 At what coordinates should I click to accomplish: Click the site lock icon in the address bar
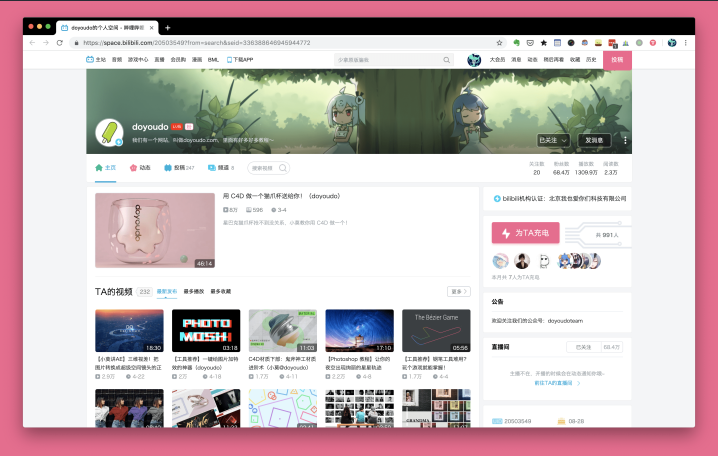click(x=76, y=43)
